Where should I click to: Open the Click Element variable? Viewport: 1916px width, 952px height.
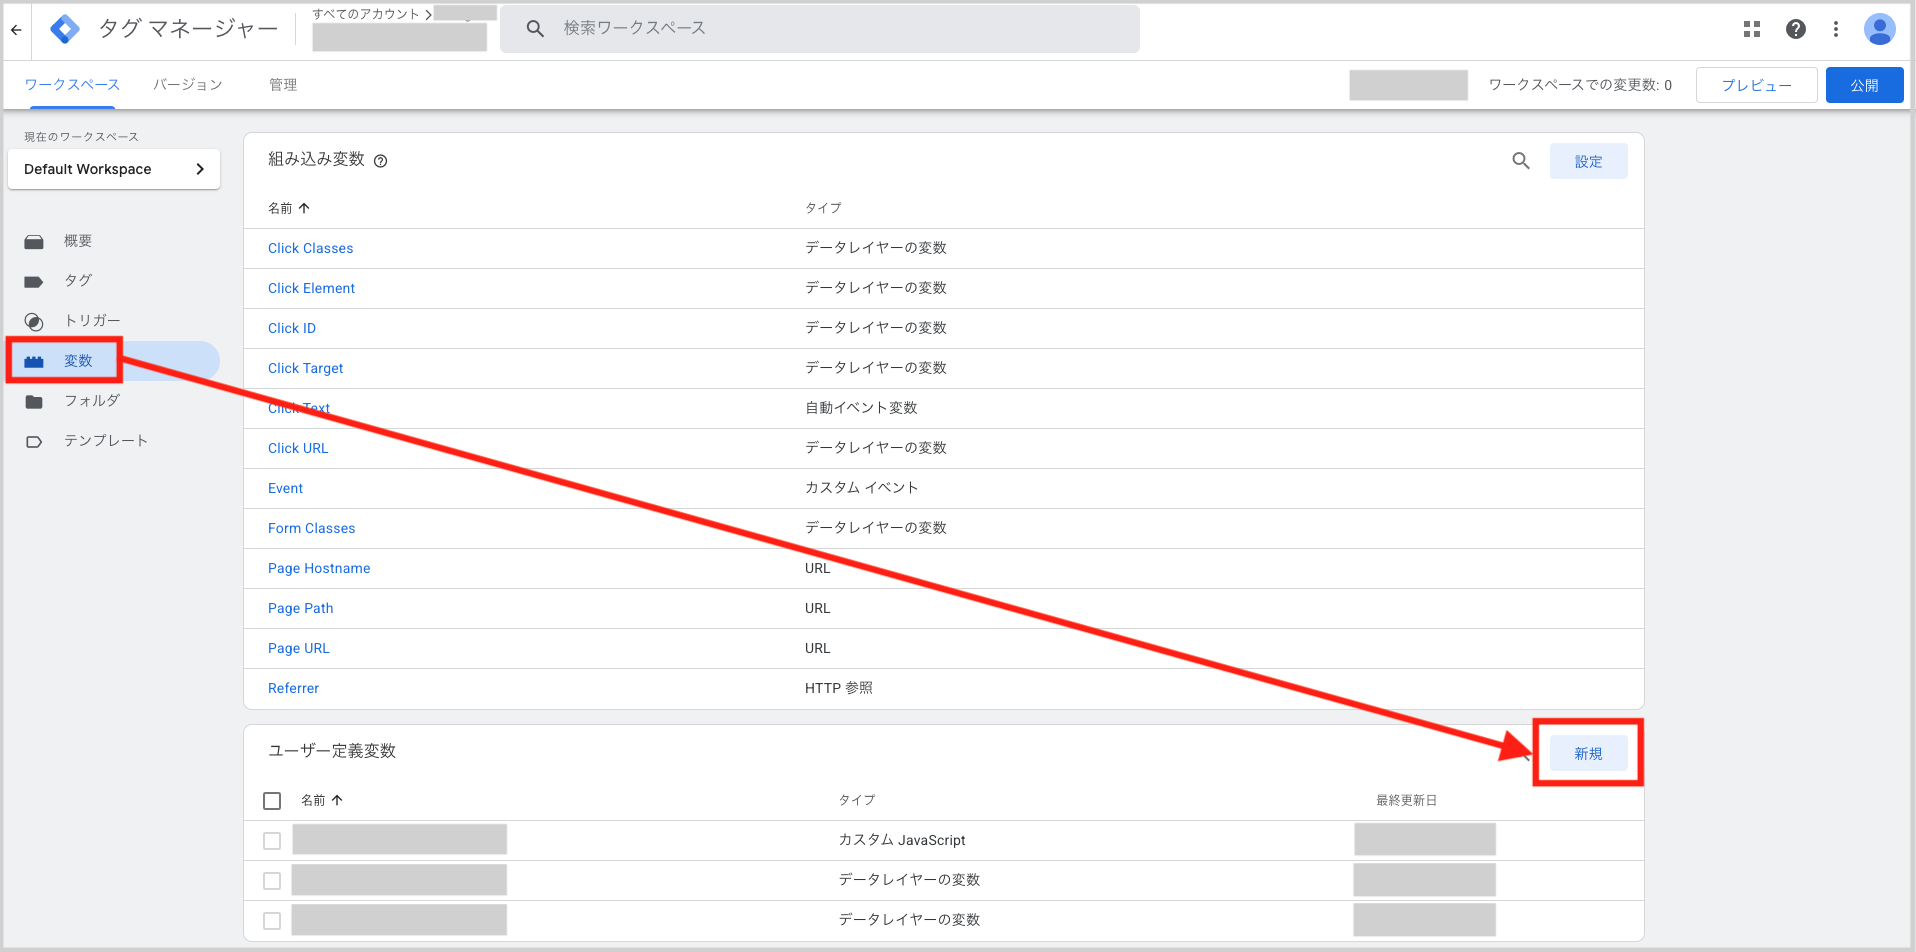[x=311, y=288]
